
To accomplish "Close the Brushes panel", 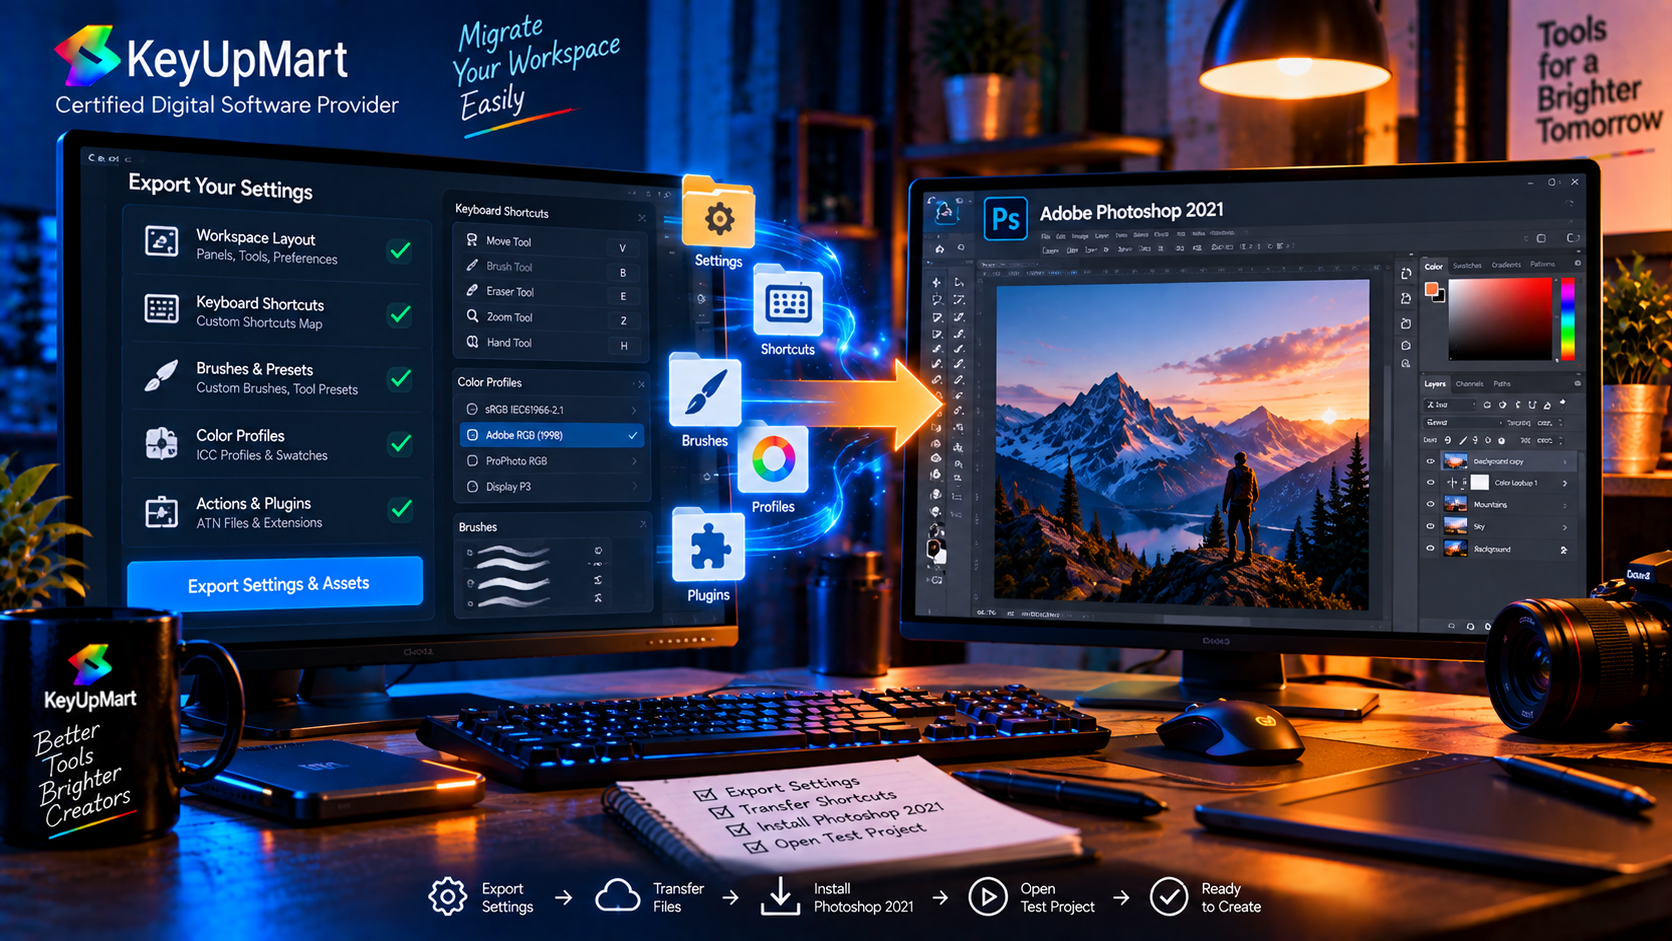I will coord(643,524).
